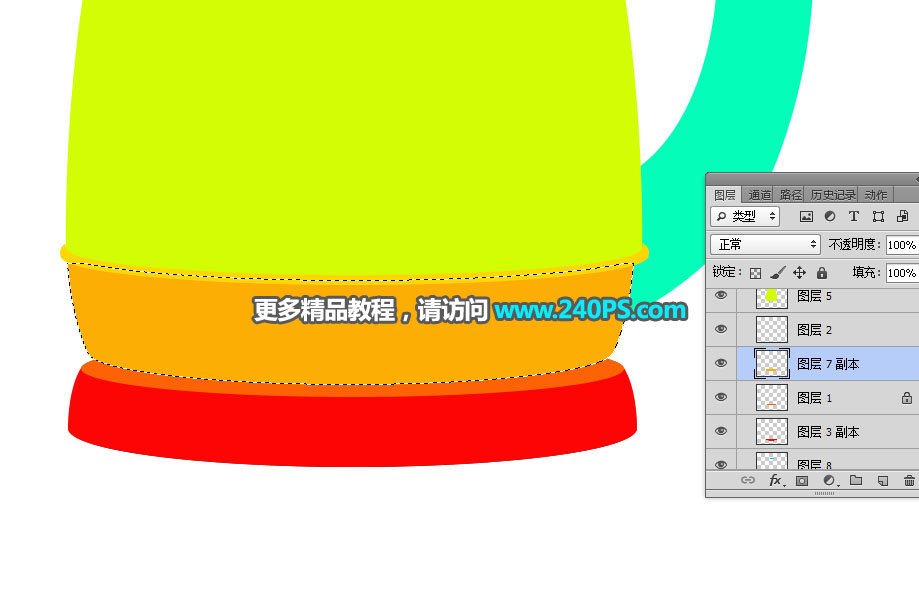
Task: Select the 图层 5 thumbnail
Action: [772, 298]
